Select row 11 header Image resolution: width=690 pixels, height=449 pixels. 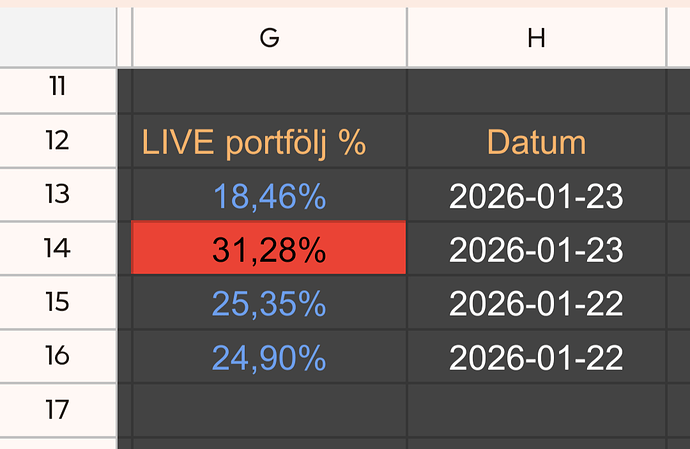tap(58, 90)
